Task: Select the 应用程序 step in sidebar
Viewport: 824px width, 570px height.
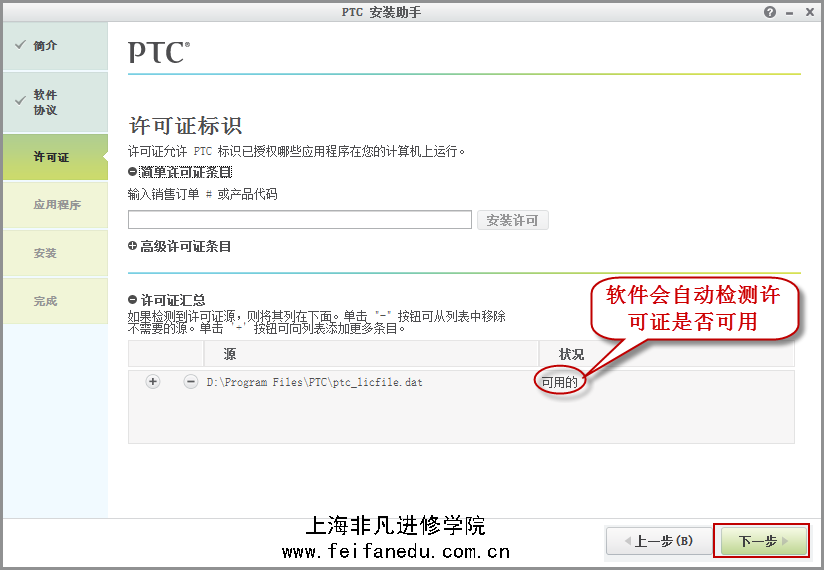Action: tap(55, 205)
